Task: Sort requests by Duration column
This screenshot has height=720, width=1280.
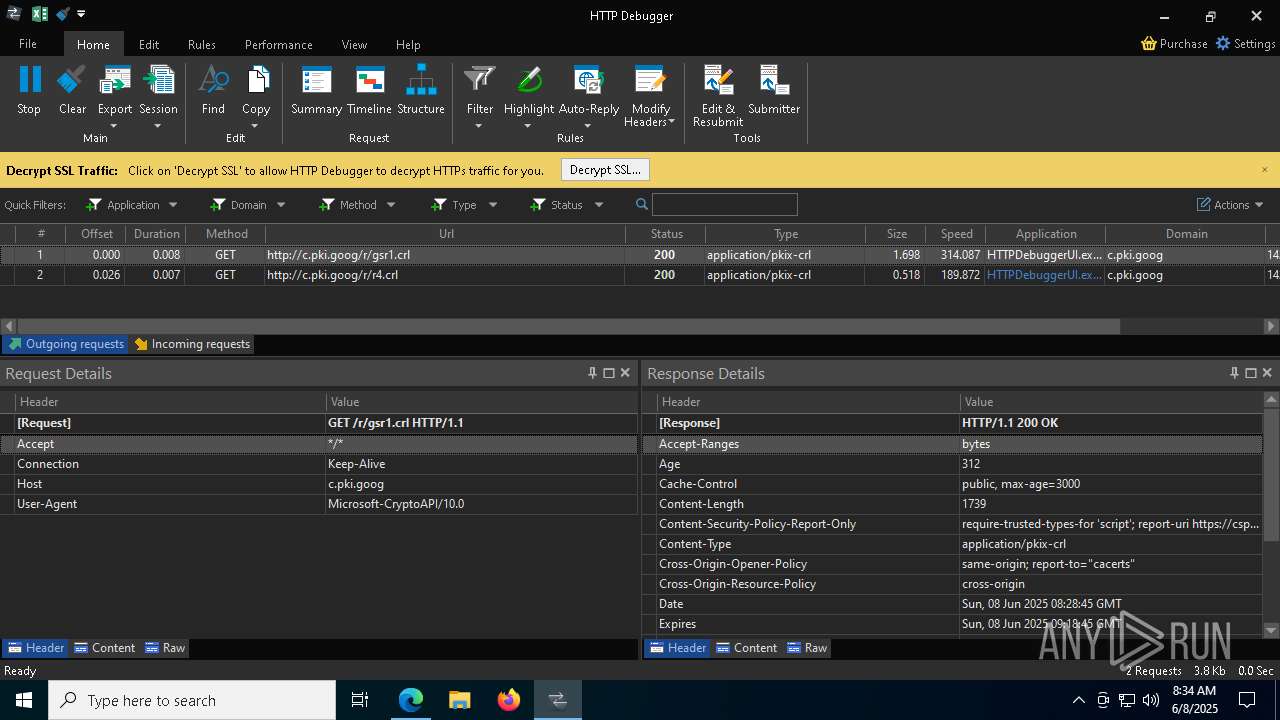Action: click(156, 234)
